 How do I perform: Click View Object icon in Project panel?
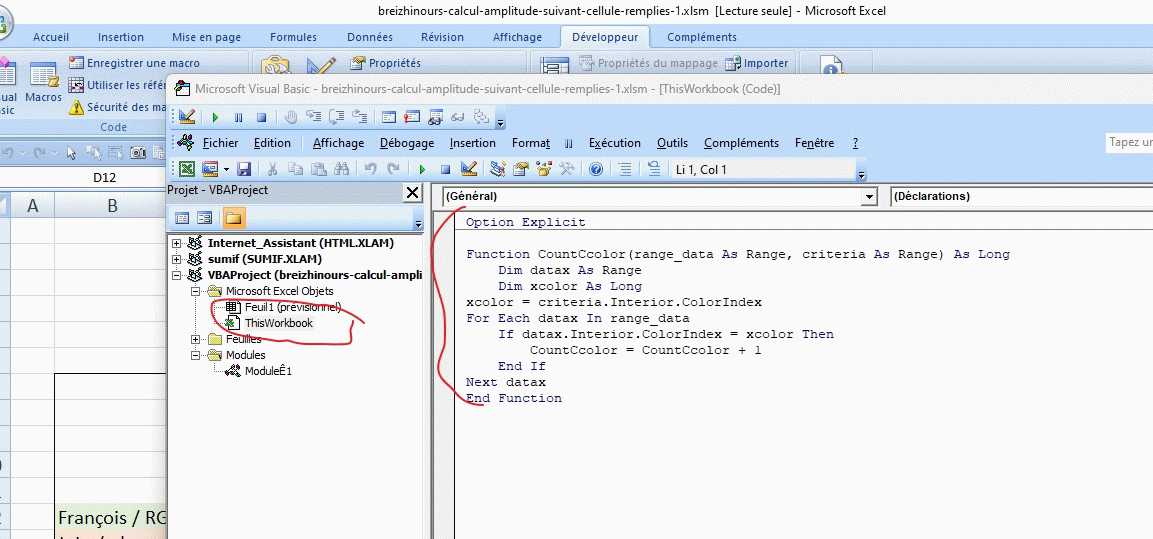click(x=205, y=218)
